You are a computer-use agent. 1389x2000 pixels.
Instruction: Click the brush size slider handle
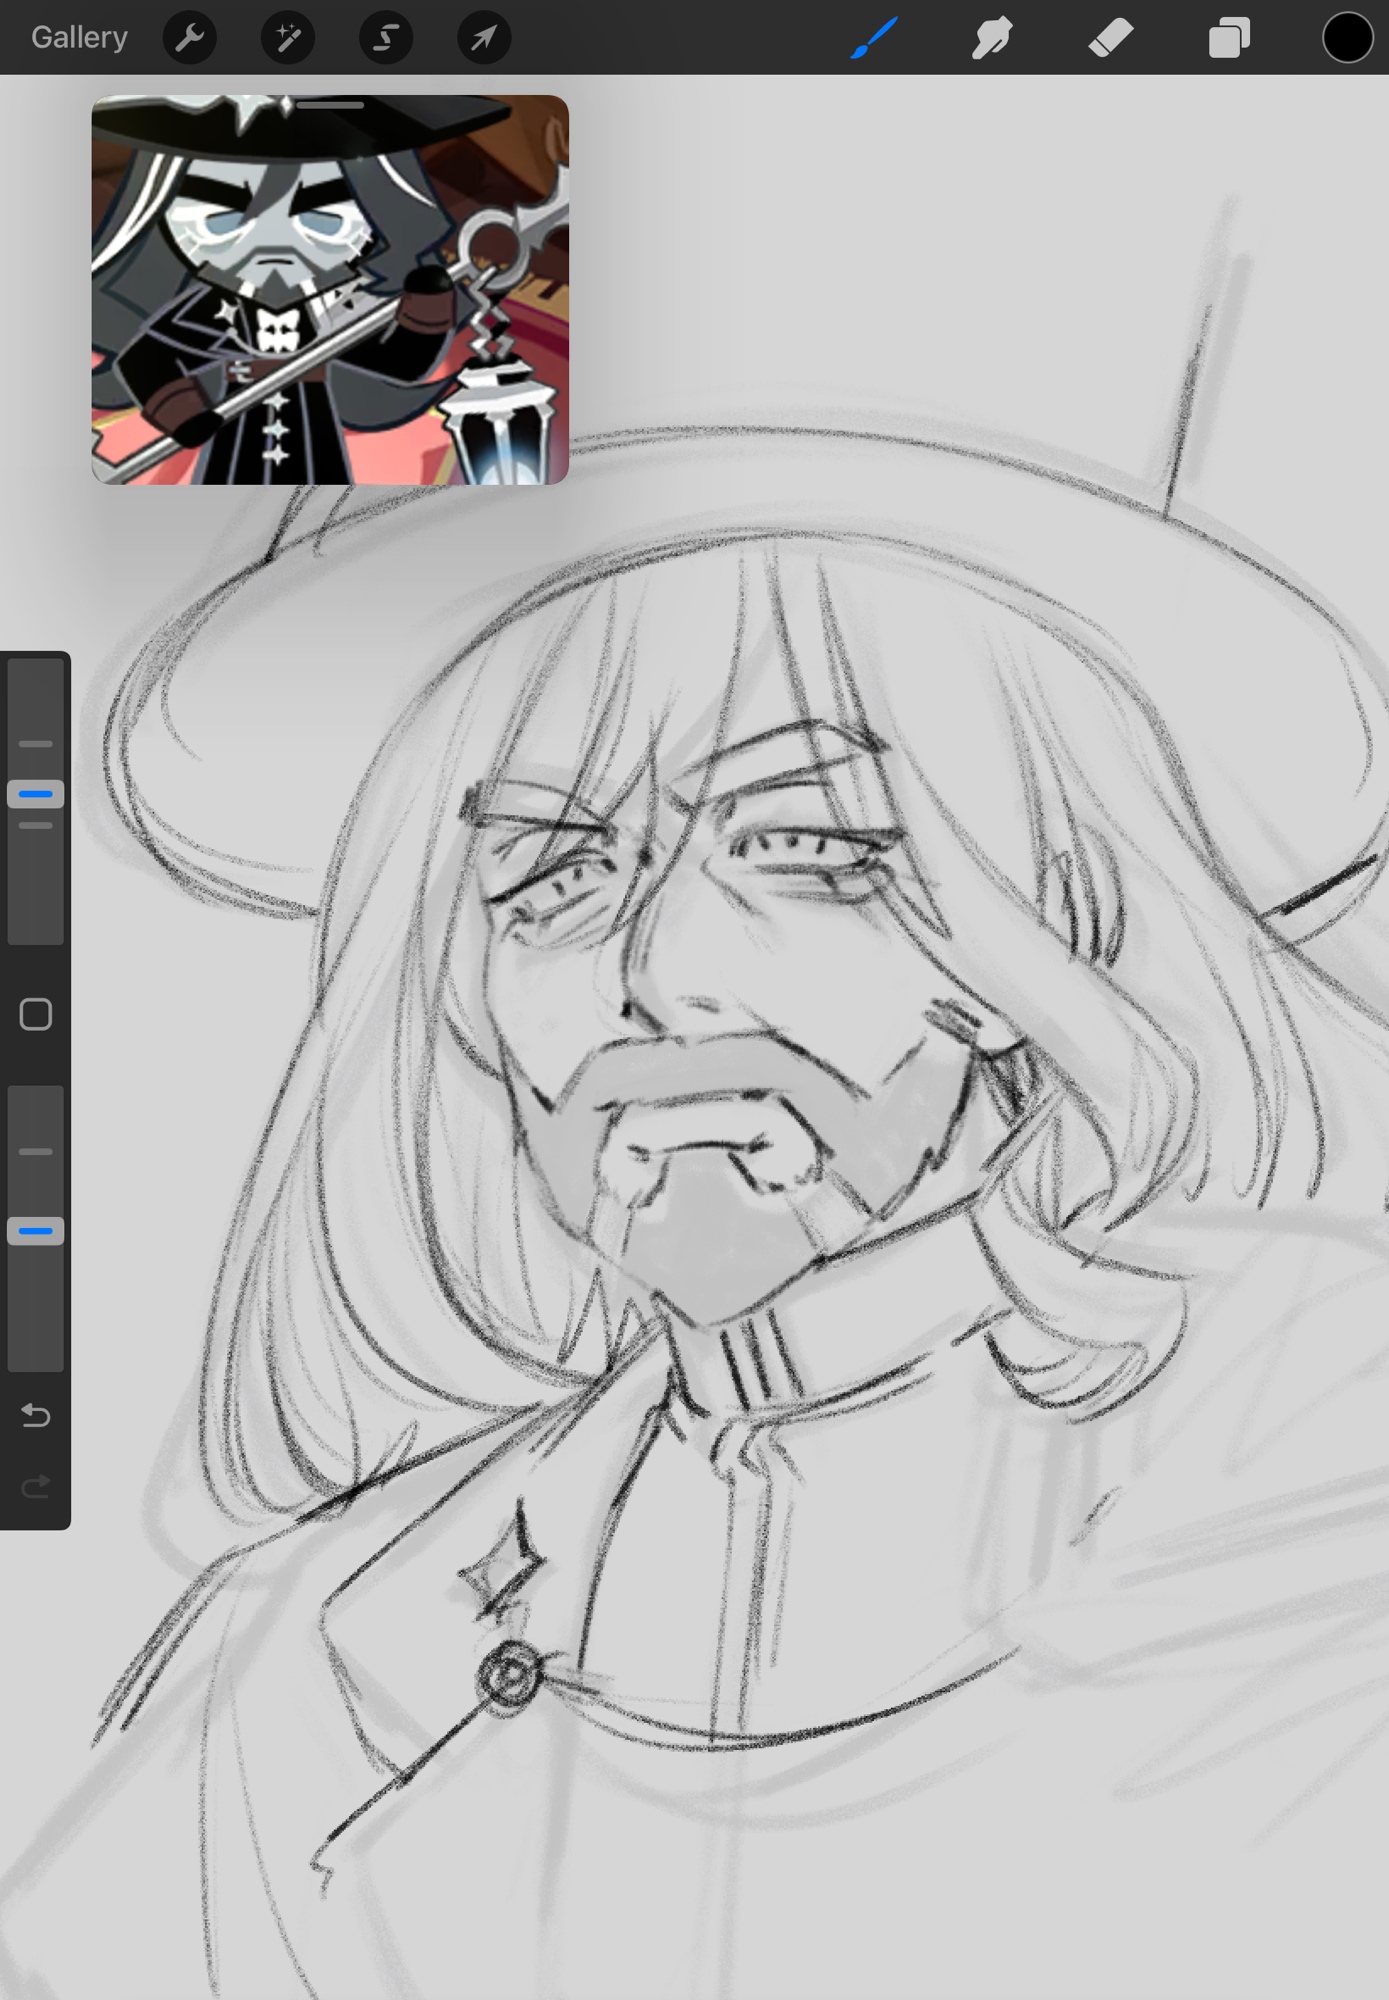pyautogui.click(x=36, y=794)
